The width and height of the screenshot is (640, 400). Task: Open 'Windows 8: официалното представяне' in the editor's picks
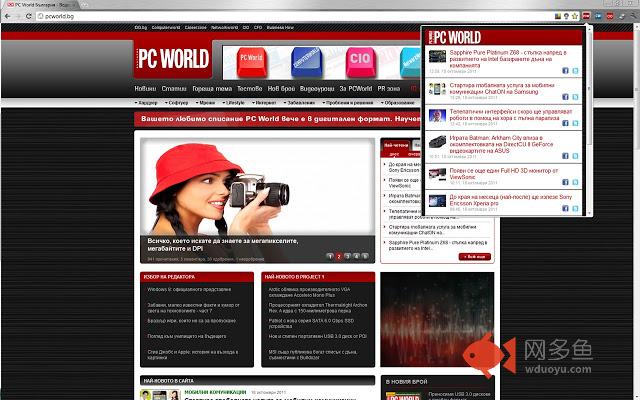[189, 289]
